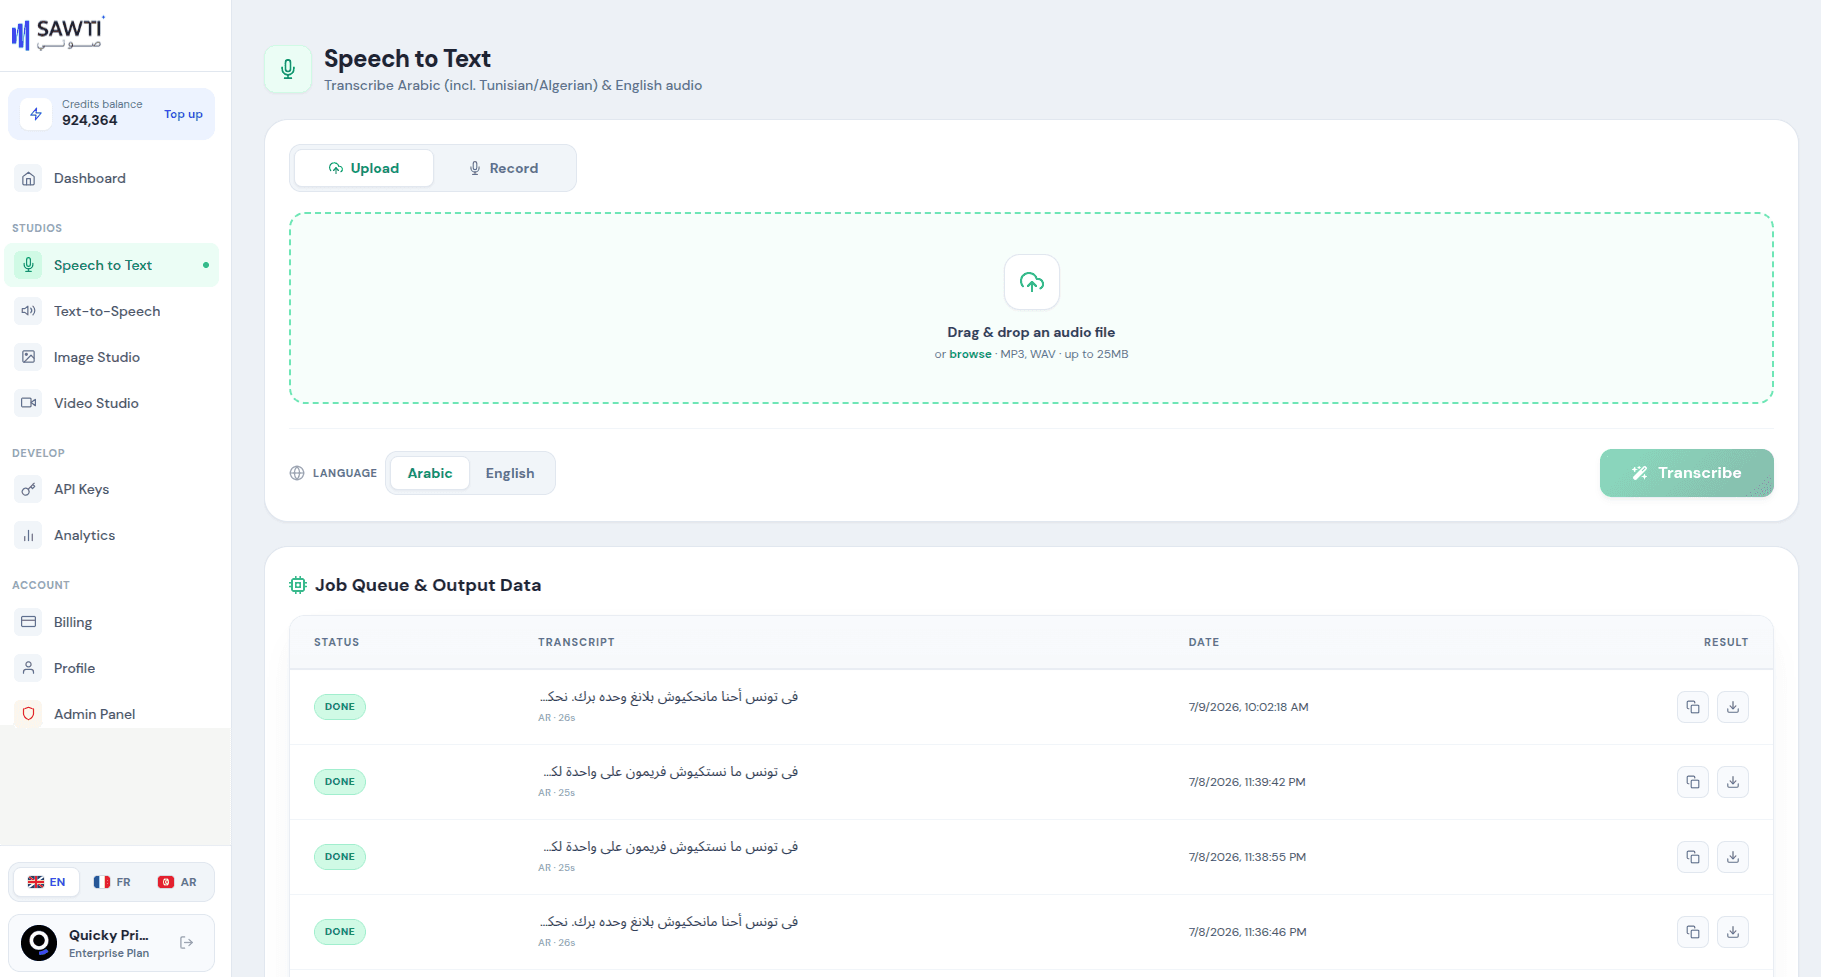This screenshot has height=977, width=1821.
Task: Switch interface language to AR
Action: click(x=177, y=882)
